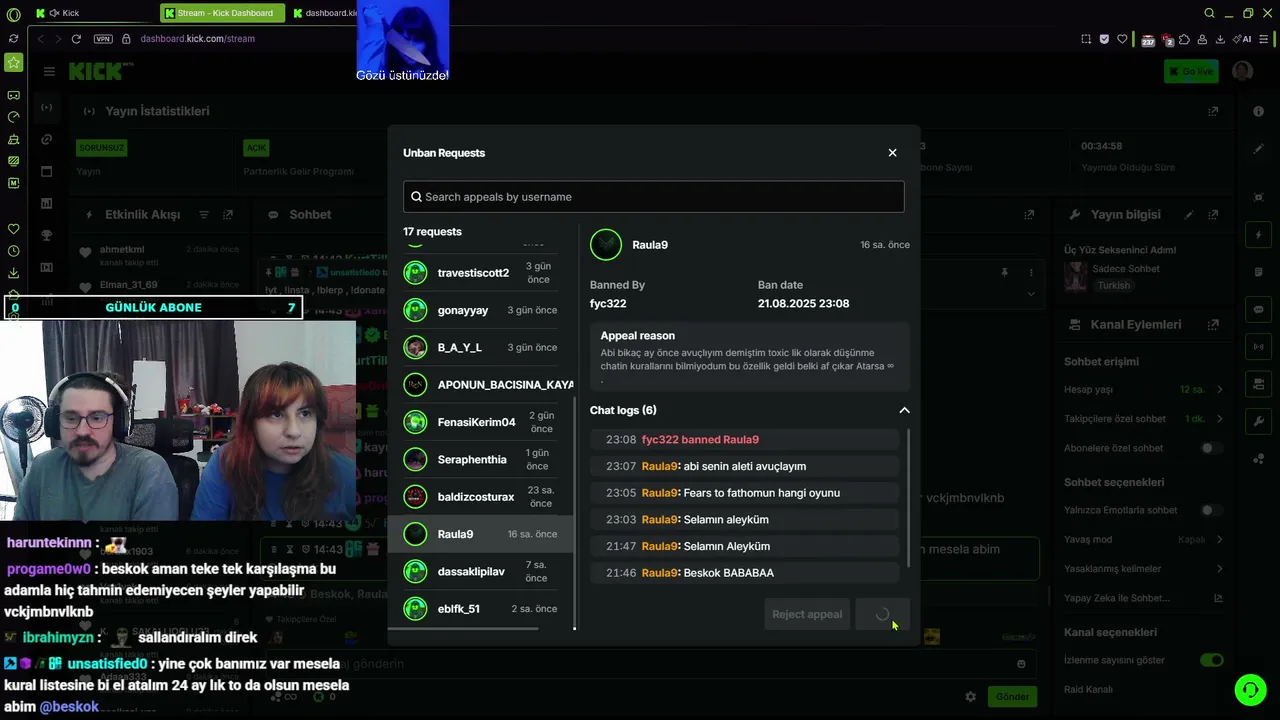The image size is (1280, 720).
Task: Search appeals by username field
Action: (654, 197)
